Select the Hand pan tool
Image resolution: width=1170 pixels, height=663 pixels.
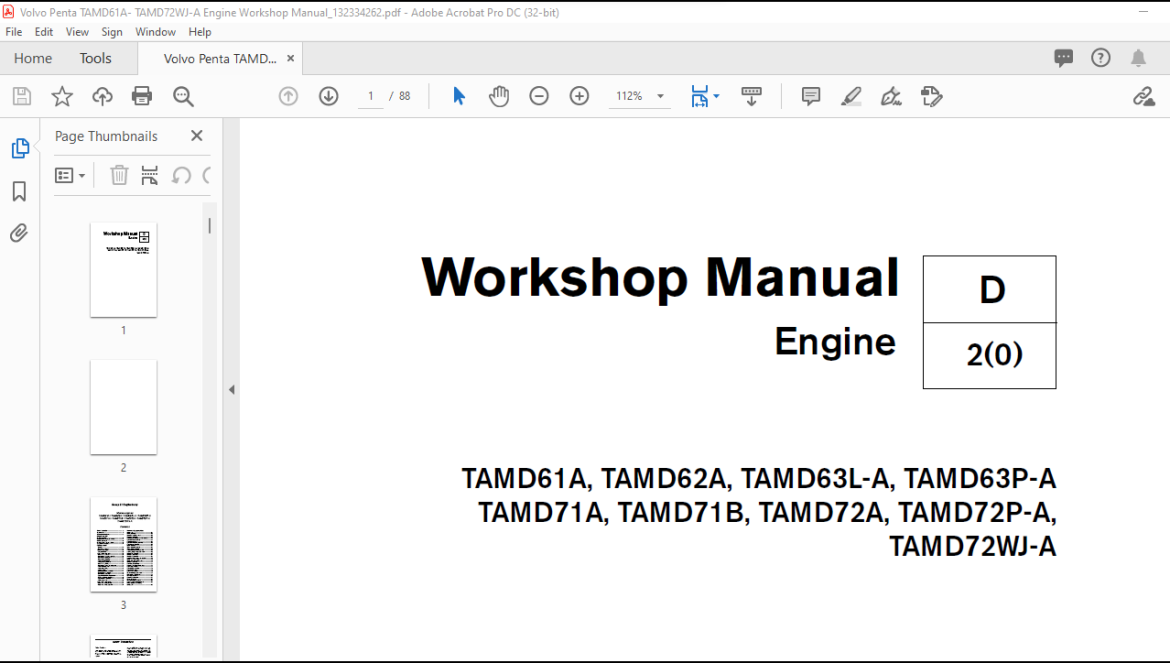pos(498,96)
